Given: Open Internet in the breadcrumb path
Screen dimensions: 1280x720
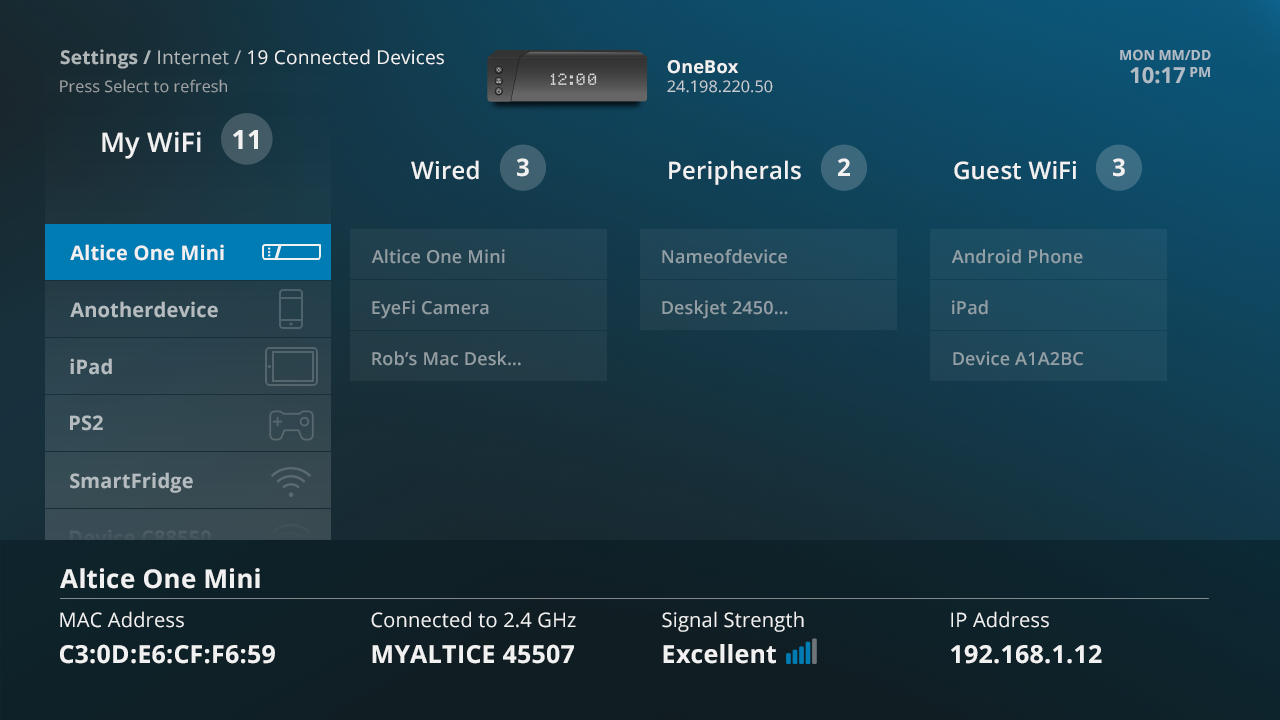Looking at the screenshot, I should 192,58.
